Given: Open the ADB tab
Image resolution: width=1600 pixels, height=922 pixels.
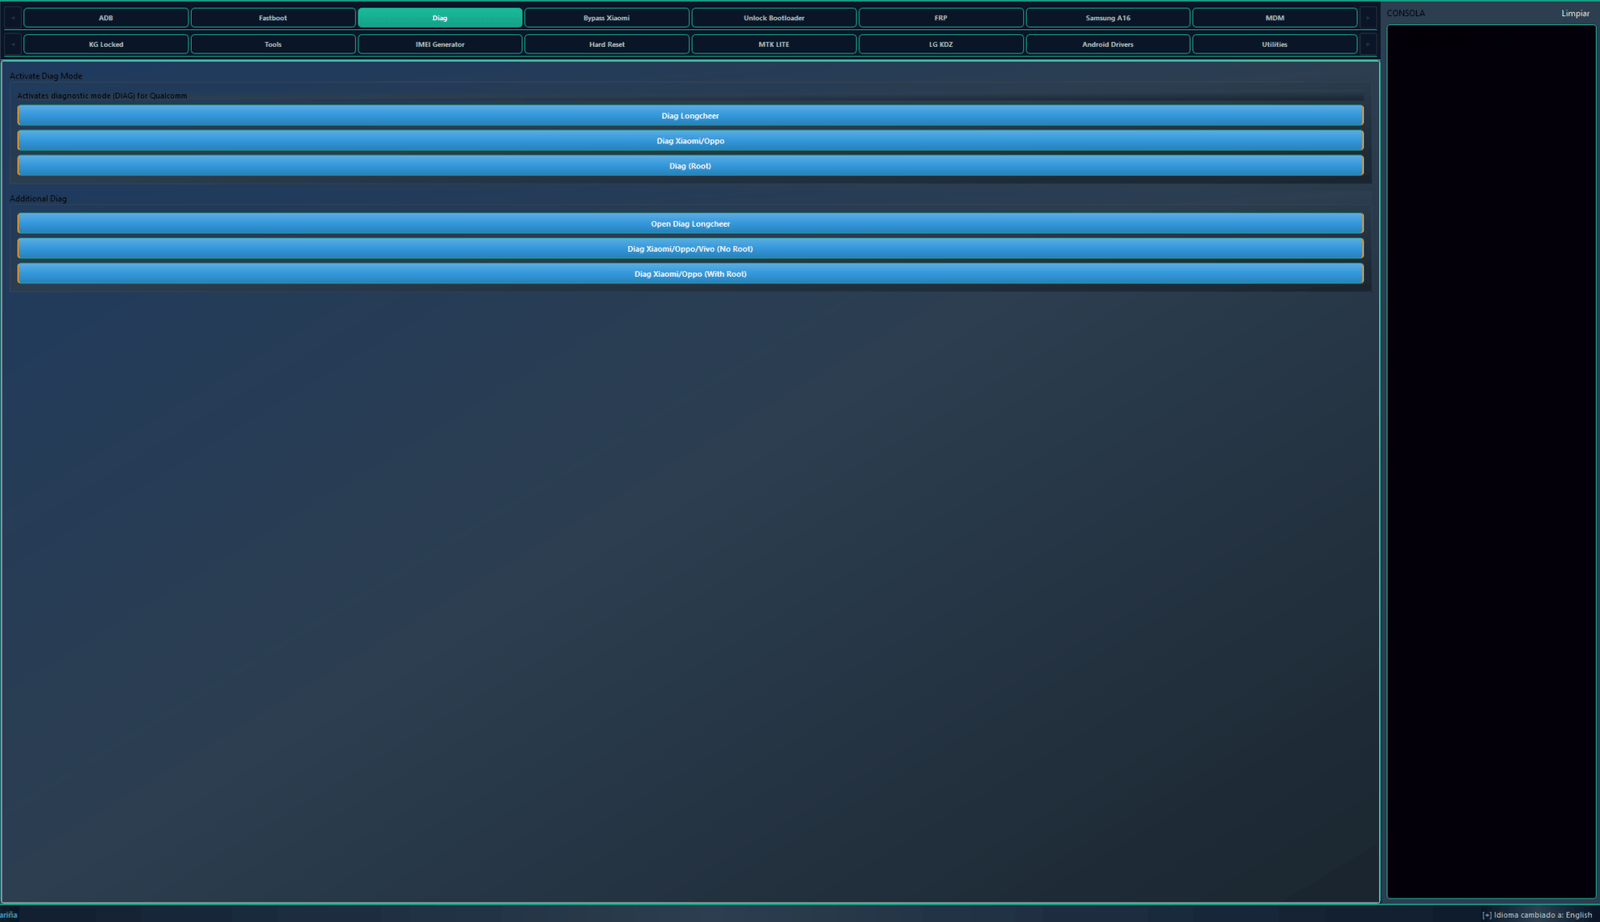Looking at the screenshot, I should point(106,18).
